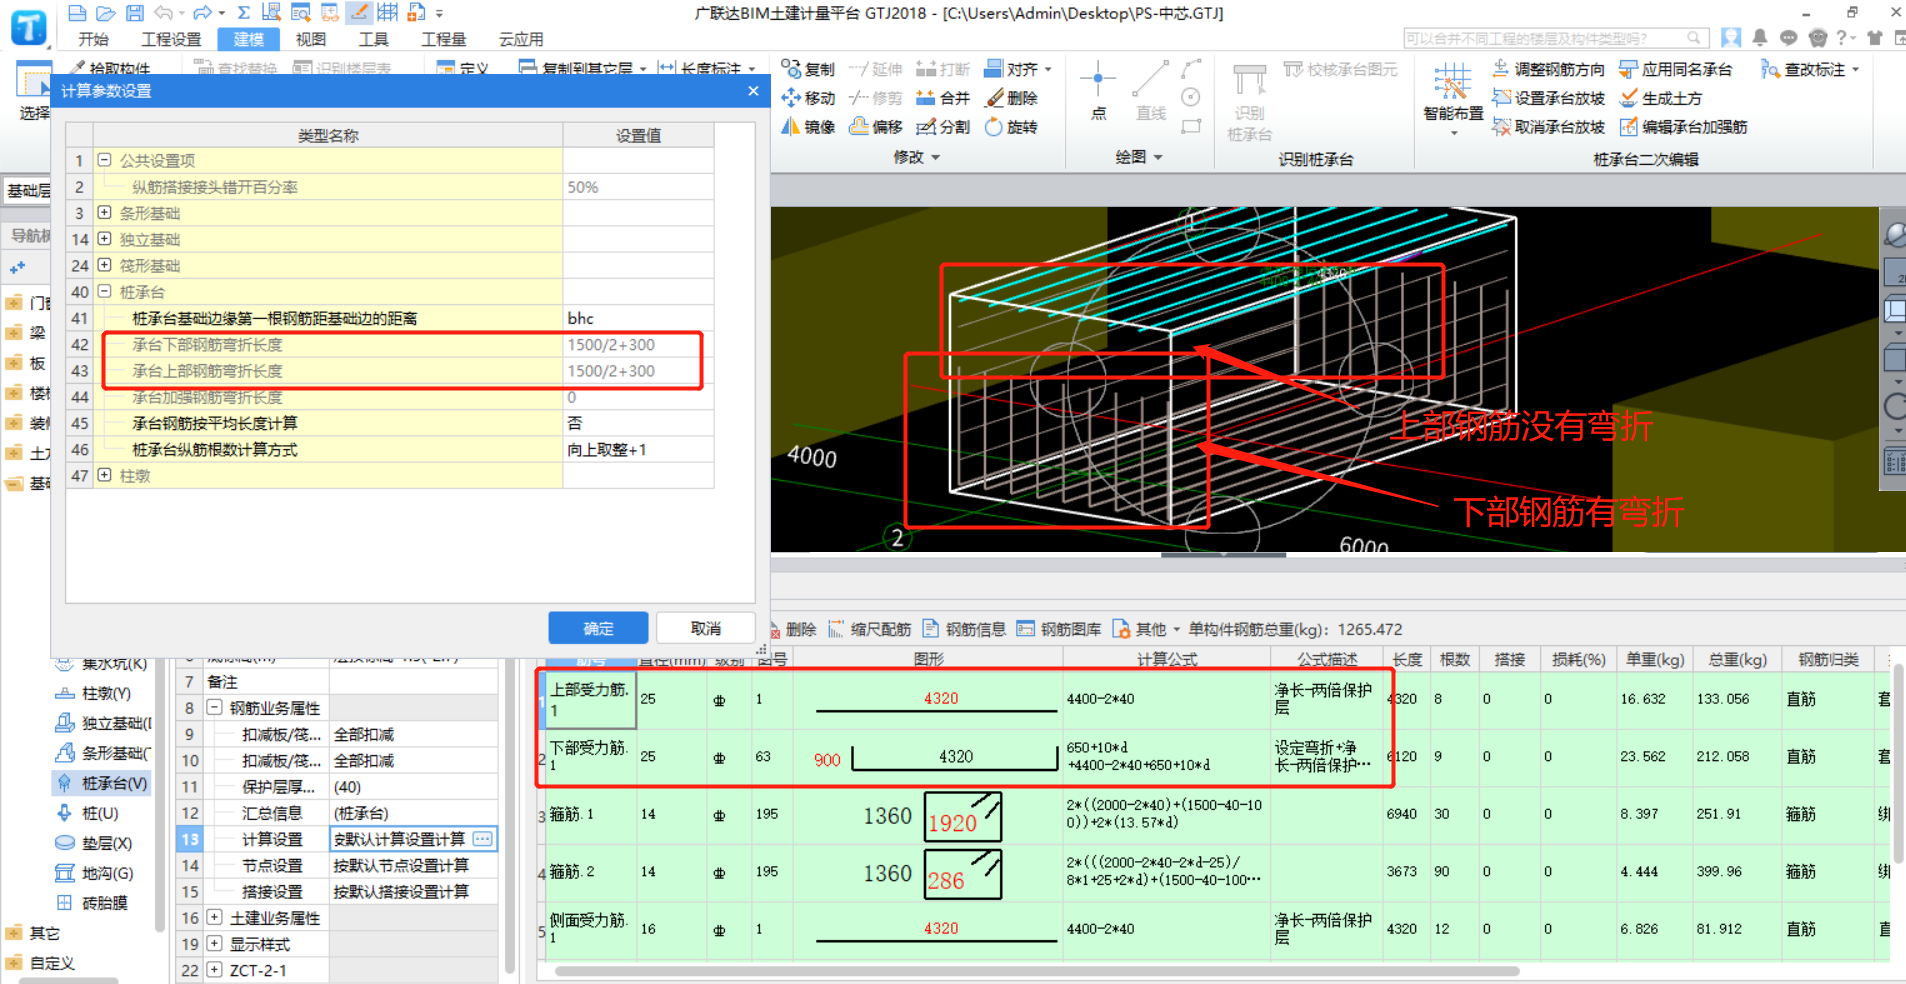
Task: Click Adjust rebar direction (调整钢筋方向)
Action: (1548, 69)
